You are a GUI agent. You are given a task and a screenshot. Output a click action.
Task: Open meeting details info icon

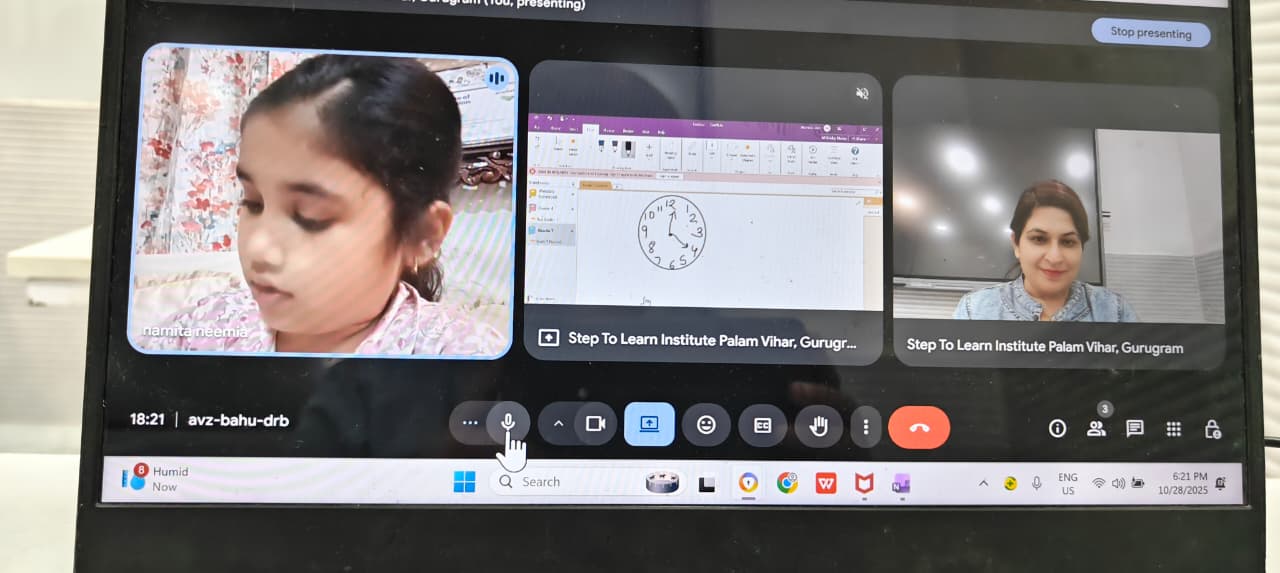(1057, 428)
